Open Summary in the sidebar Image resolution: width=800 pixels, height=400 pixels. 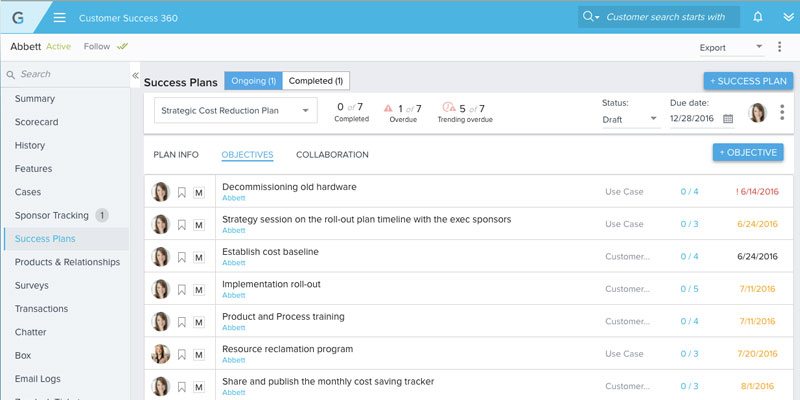click(x=35, y=98)
